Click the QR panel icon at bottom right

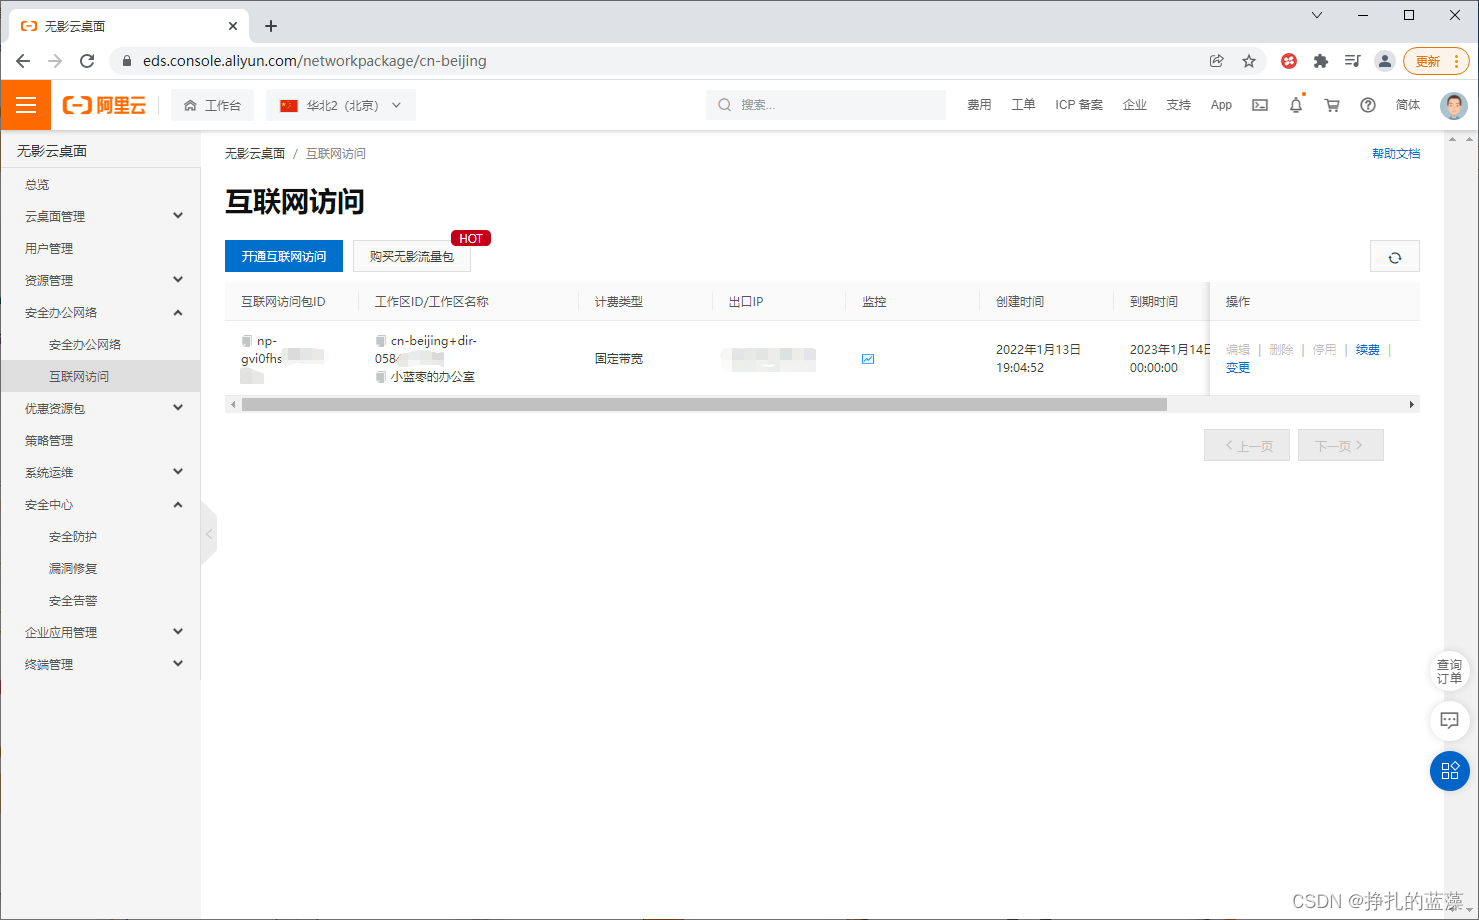point(1449,771)
